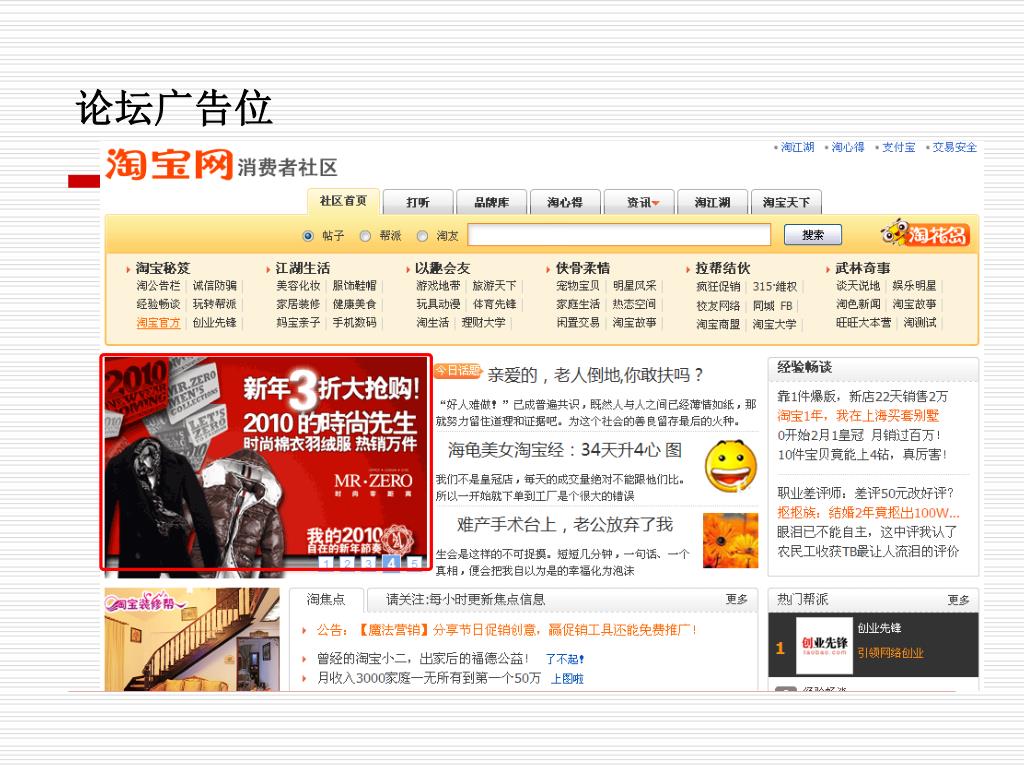Click 更多 in the 热门帮派 header

(x=958, y=600)
